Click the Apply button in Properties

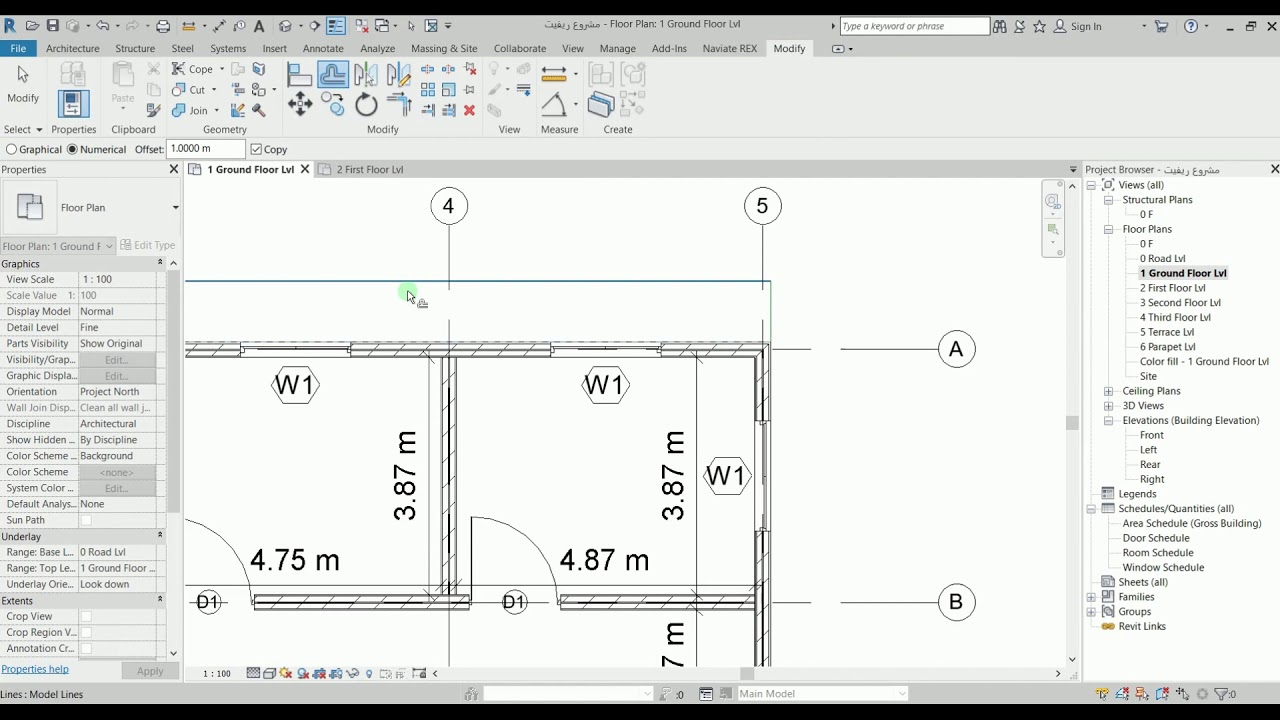point(150,671)
